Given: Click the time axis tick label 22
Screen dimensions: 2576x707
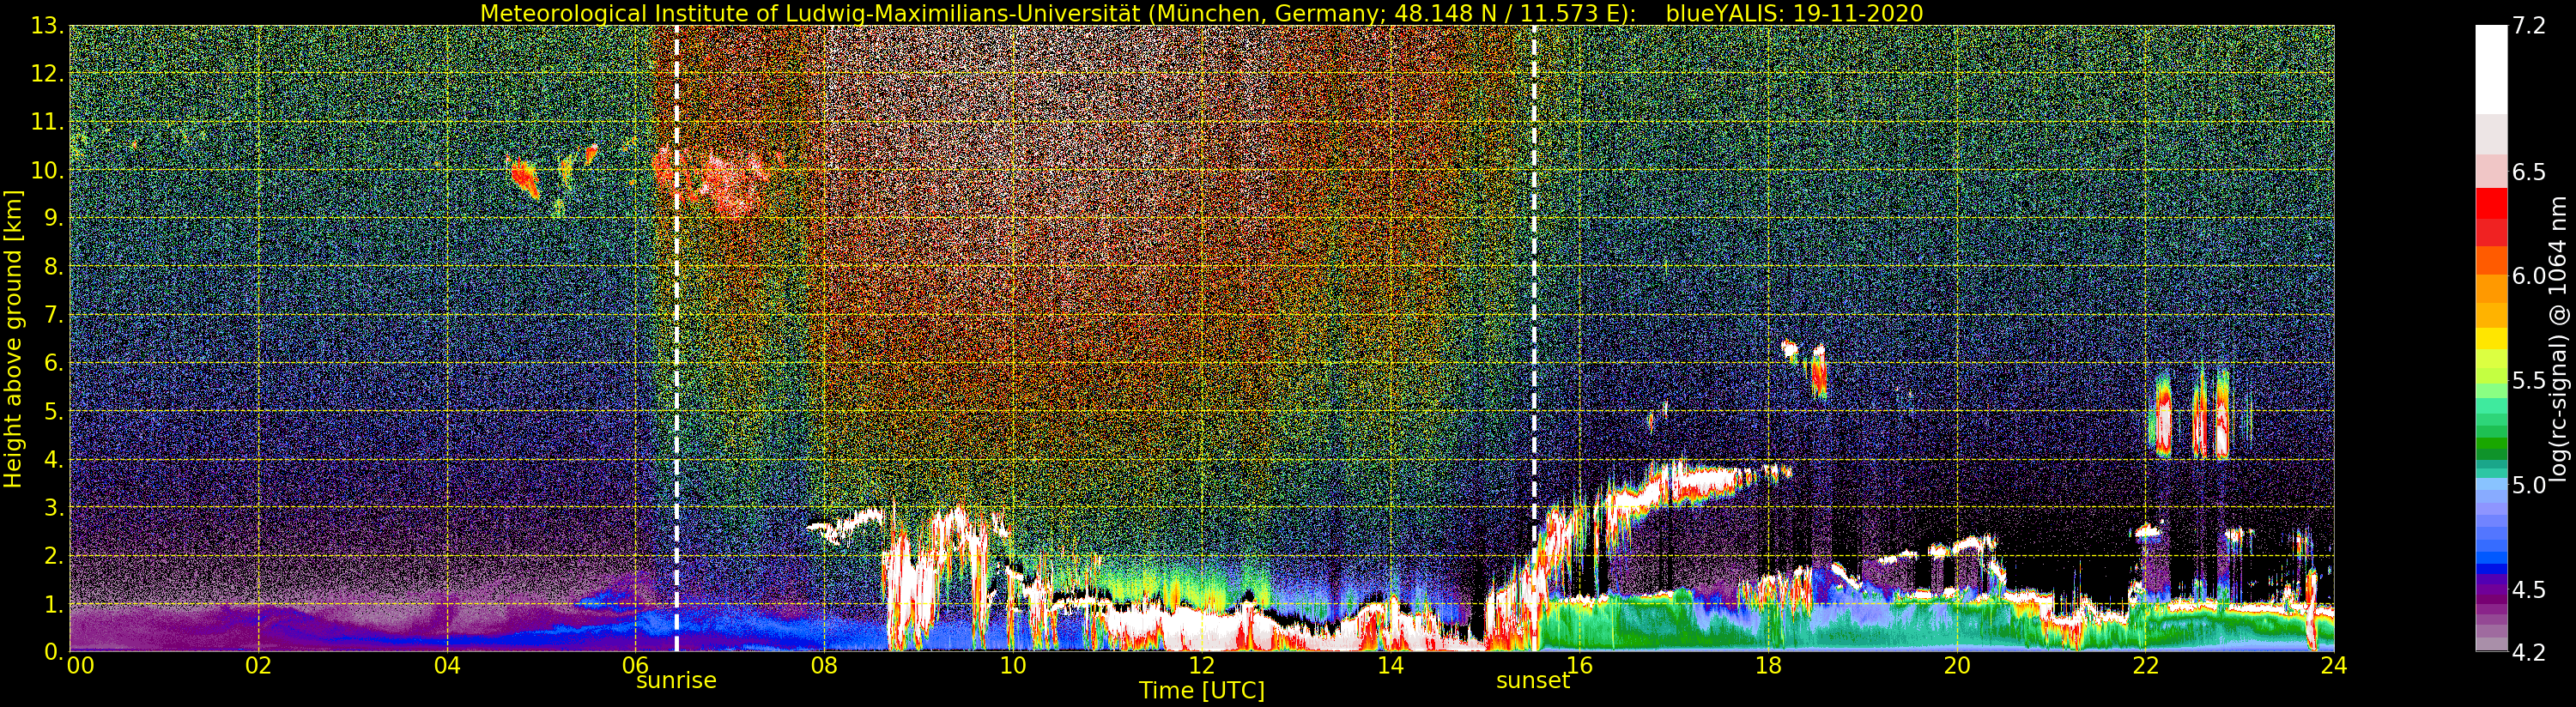Looking at the screenshot, I should click(2146, 666).
